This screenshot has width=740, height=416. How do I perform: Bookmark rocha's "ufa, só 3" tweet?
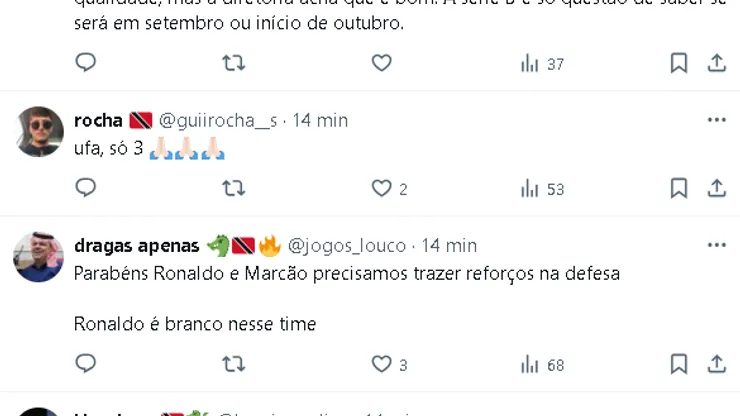[x=678, y=187]
